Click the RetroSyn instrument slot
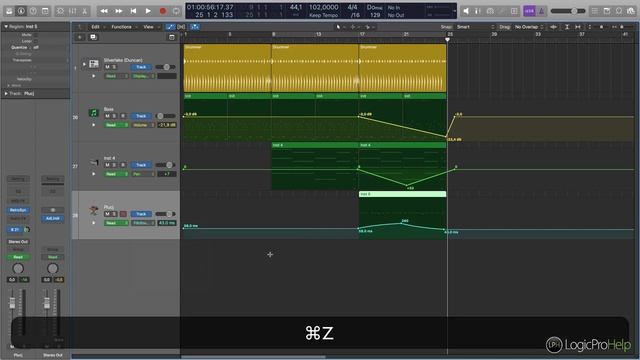The image size is (640, 360). 18,210
